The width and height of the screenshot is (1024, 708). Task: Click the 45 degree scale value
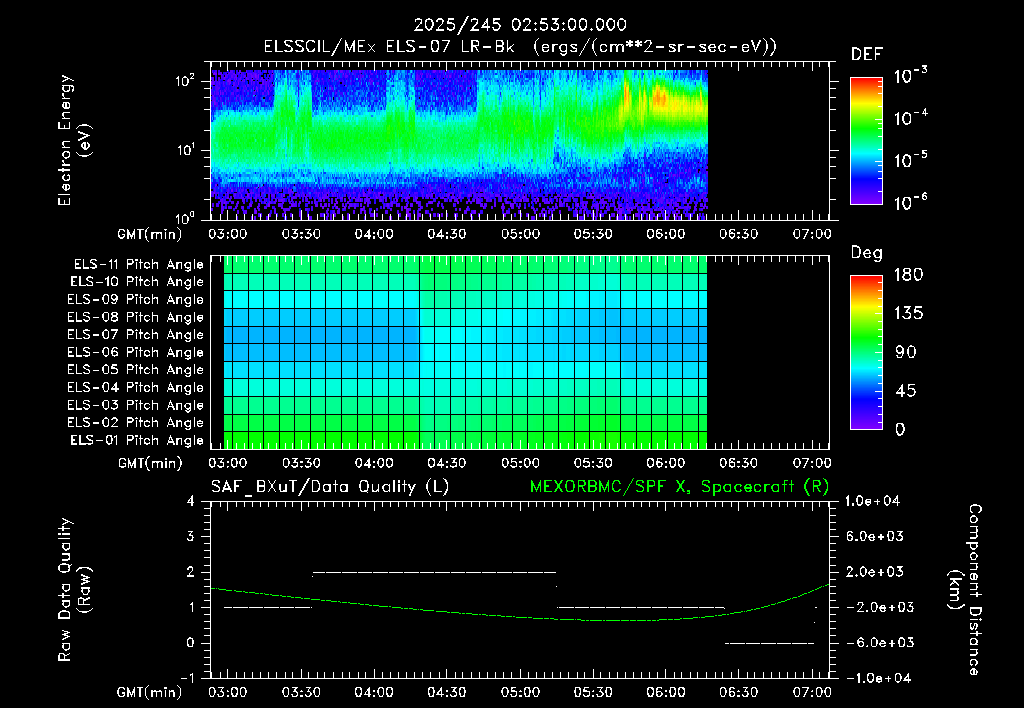tap(905, 391)
